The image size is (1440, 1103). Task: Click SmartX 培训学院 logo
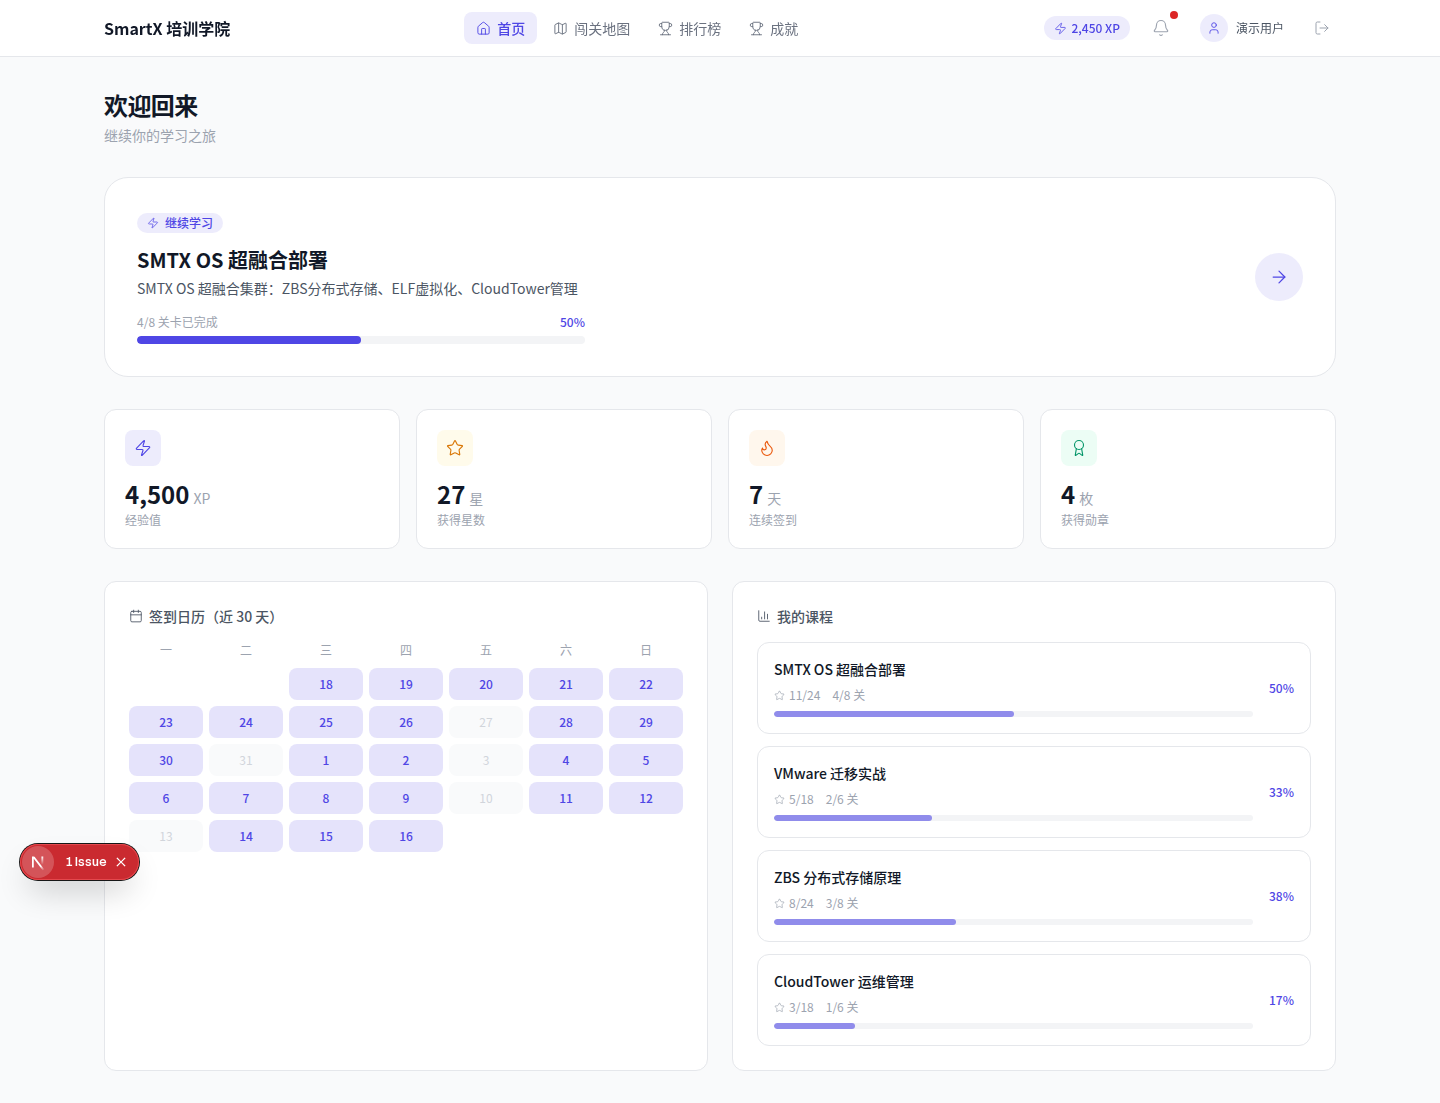(167, 29)
